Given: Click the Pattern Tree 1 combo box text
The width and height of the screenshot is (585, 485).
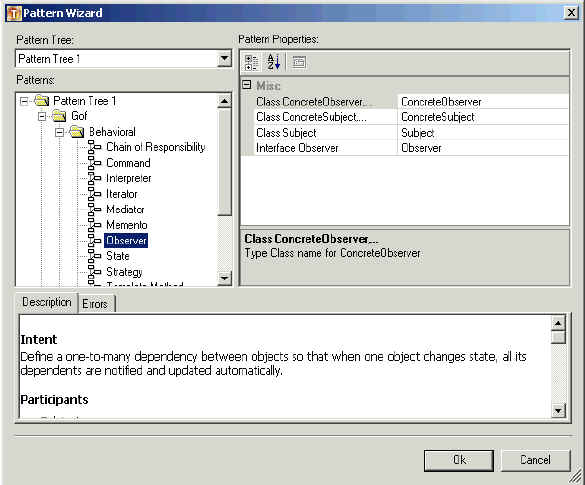Looking at the screenshot, I should [49, 59].
